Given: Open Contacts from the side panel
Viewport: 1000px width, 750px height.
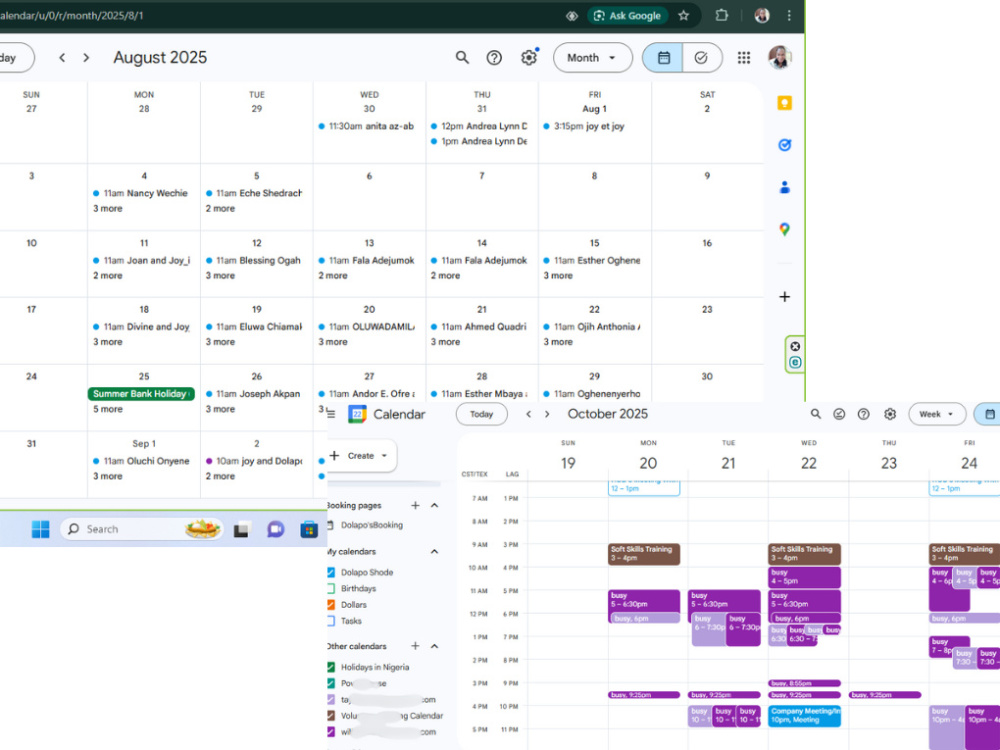Looking at the screenshot, I should click(784, 187).
